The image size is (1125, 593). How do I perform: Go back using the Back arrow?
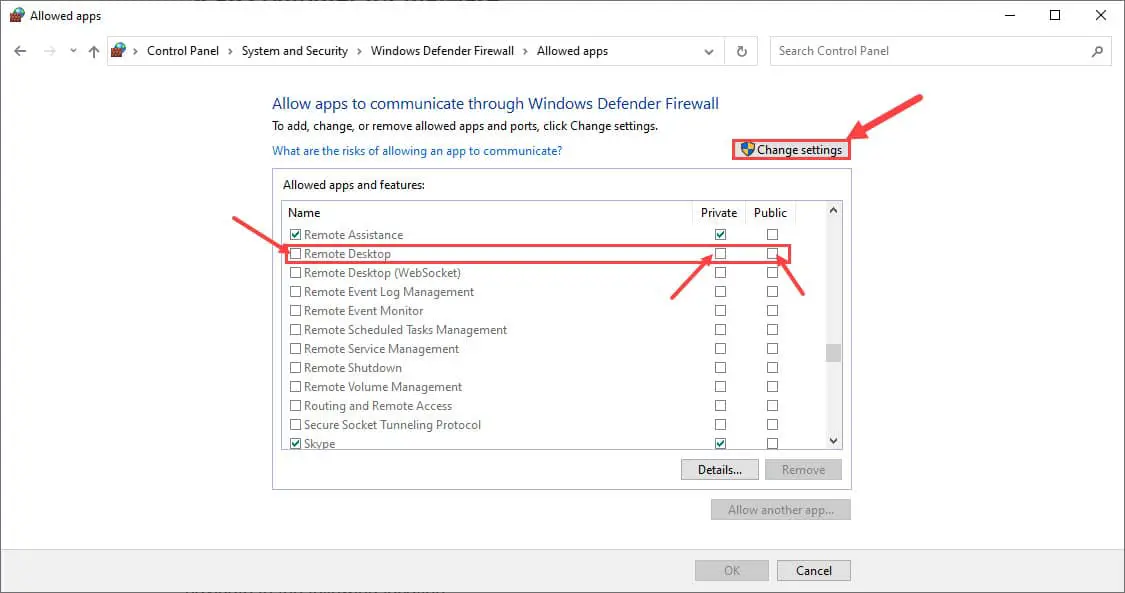[x=20, y=51]
